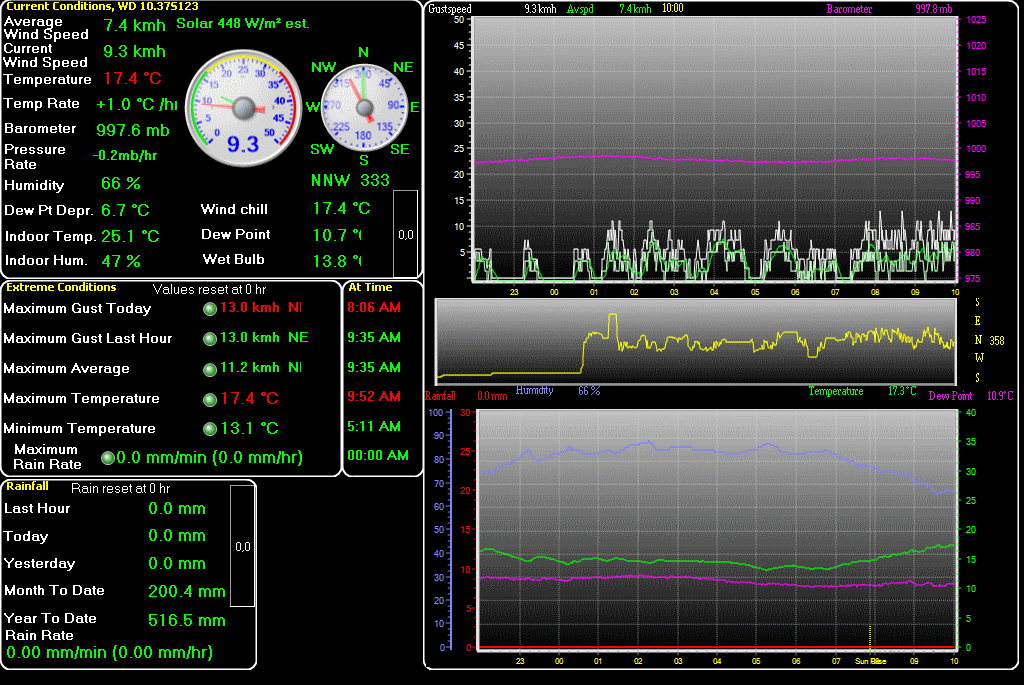Screen dimensions: 1024x685
Task: Click the 5:11 AM time entry
Action: [x=374, y=426]
